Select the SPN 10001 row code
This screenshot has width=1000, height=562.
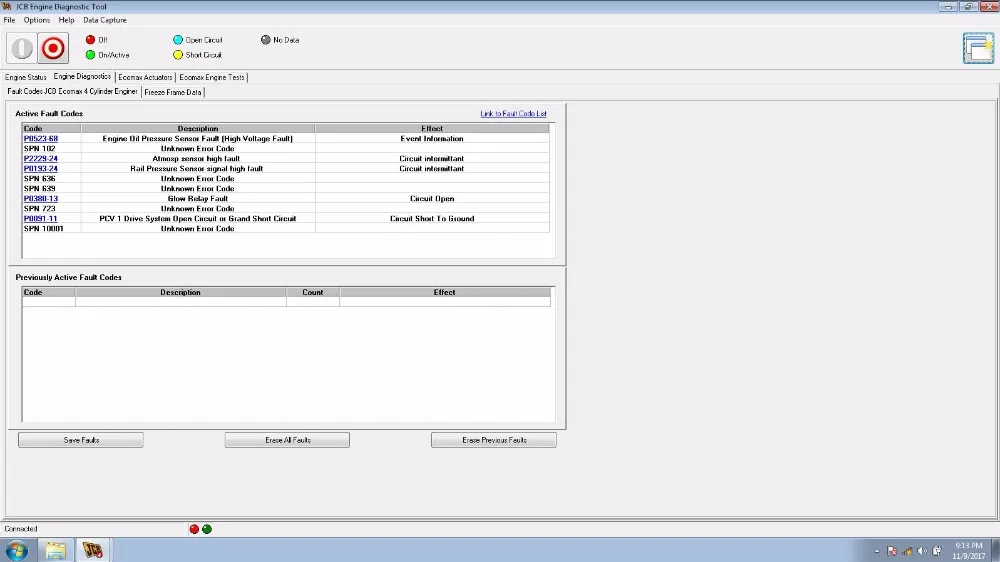point(43,228)
